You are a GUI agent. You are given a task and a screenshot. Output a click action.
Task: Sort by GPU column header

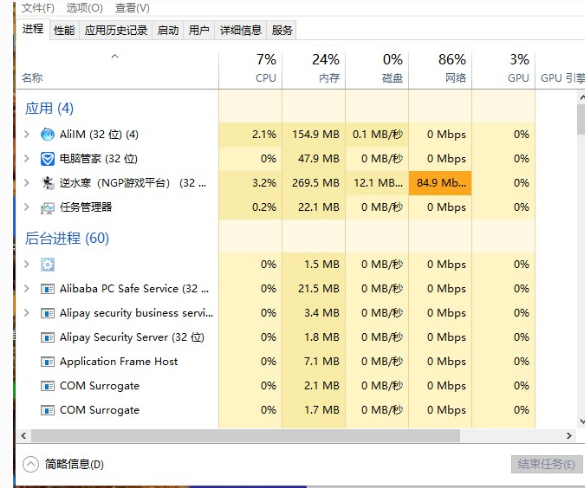coord(504,69)
